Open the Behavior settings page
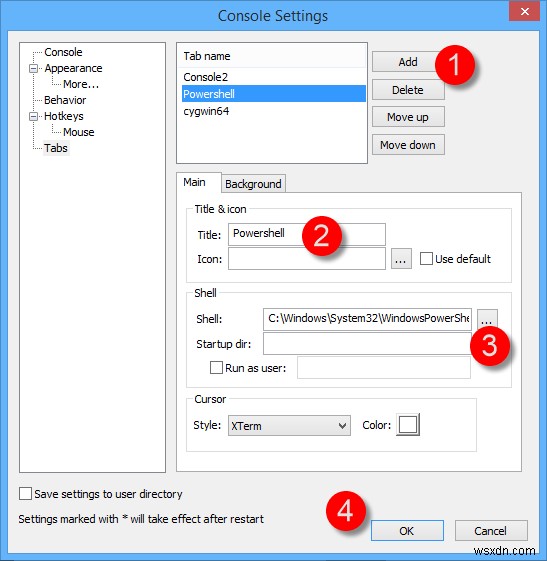This screenshot has width=547, height=561. (65, 100)
